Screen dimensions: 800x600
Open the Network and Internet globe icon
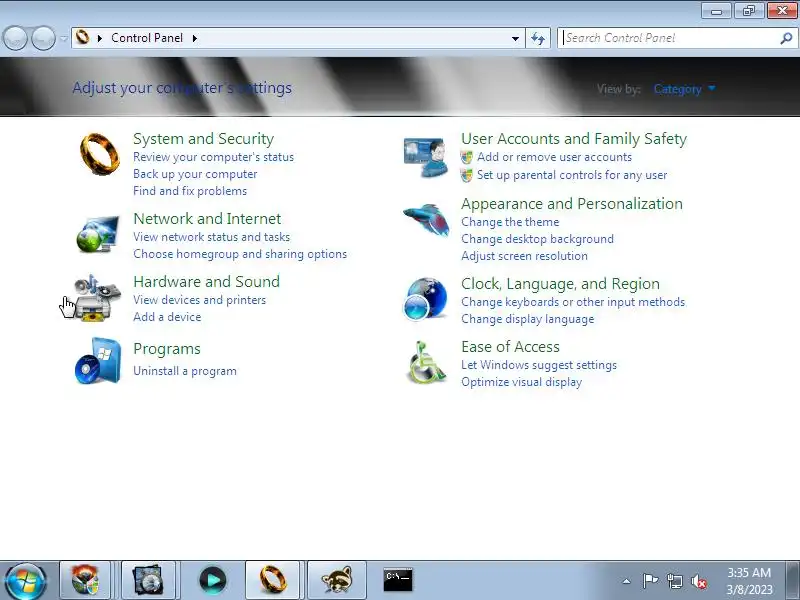98,234
